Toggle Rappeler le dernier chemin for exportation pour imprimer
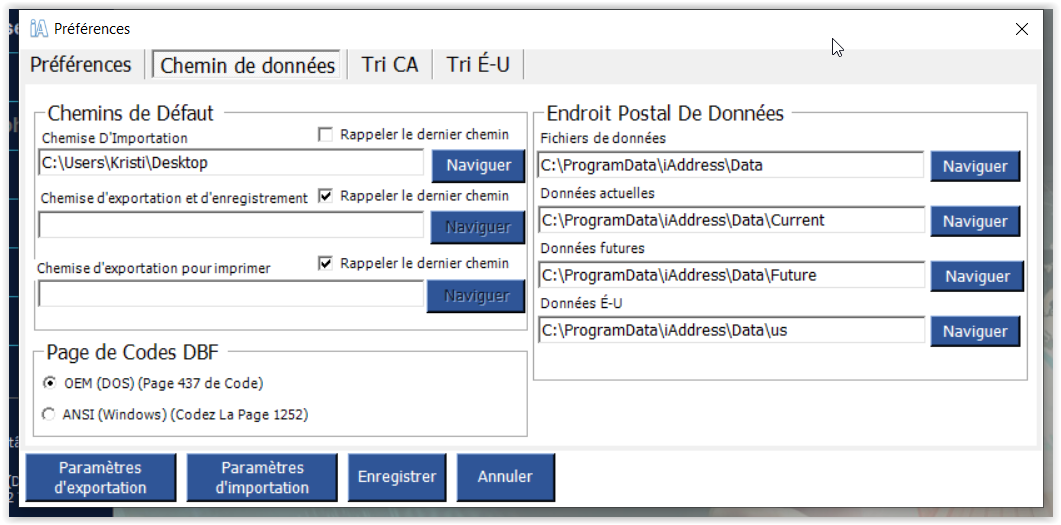The height and width of the screenshot is (525, 1061). 325,263
